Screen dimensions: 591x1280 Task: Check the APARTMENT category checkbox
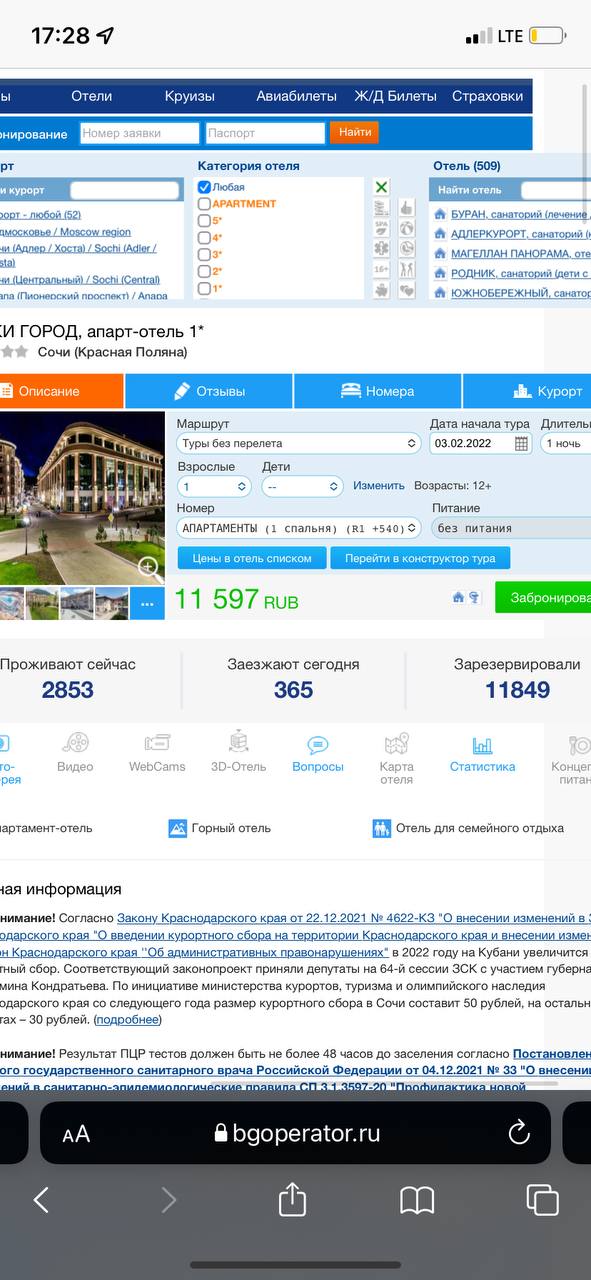point(204,204)
